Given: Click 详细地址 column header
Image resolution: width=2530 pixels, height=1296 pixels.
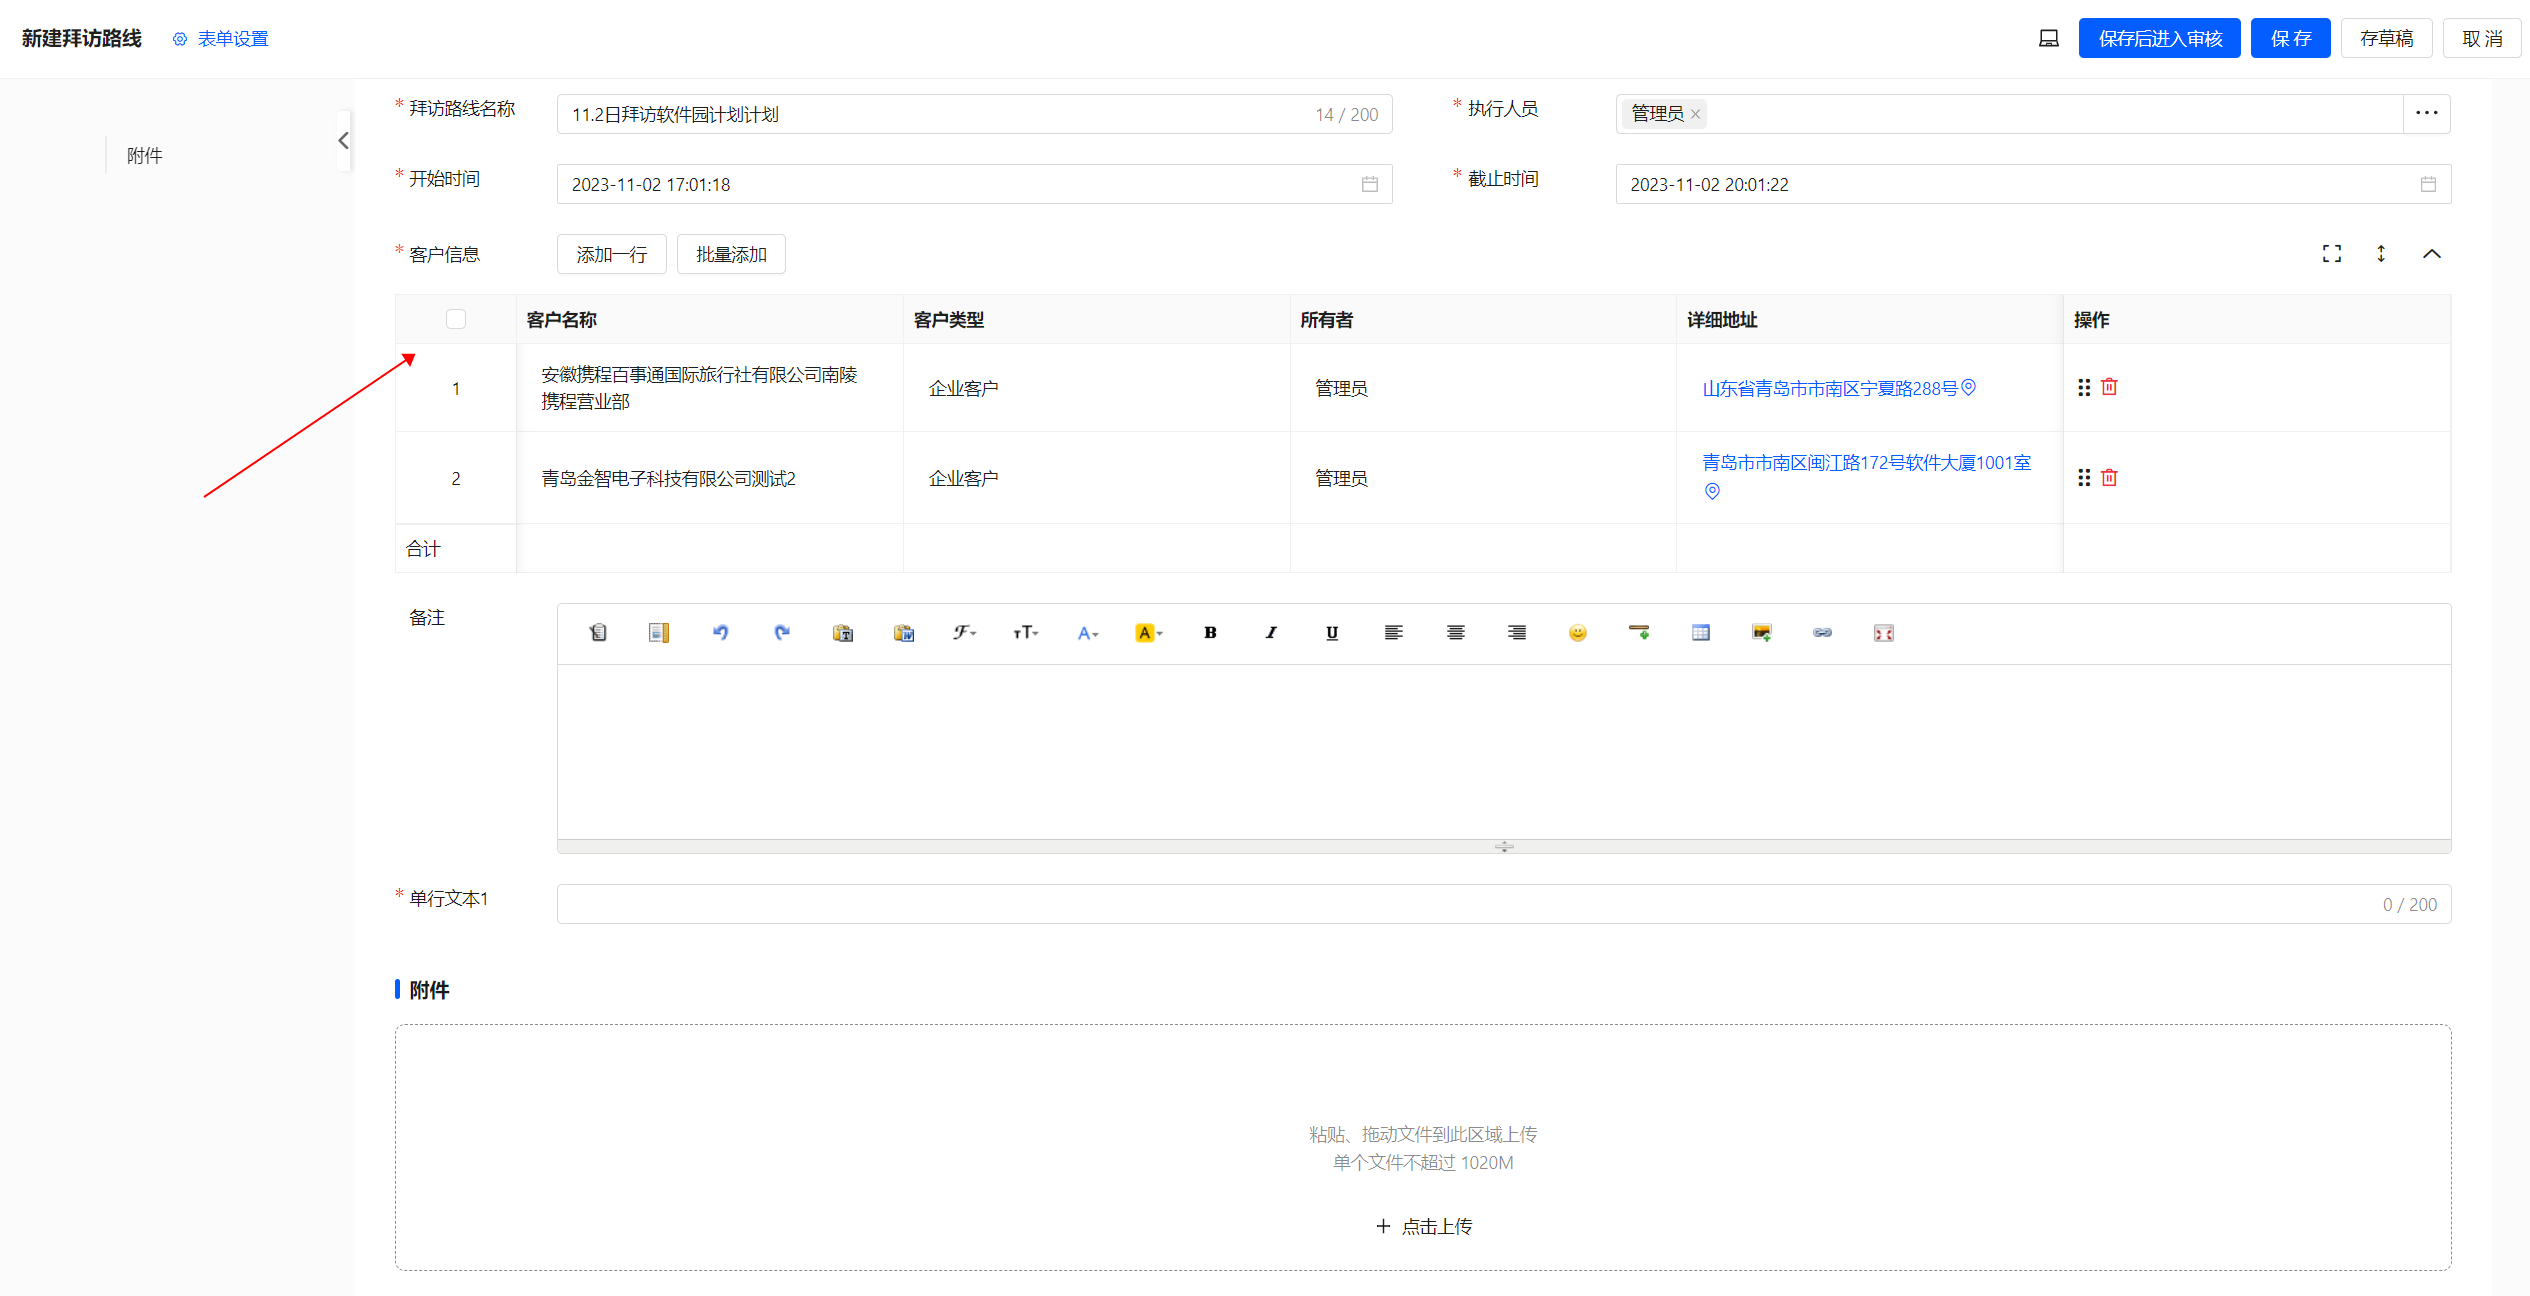Looking at the screenshot, I should pos(1722,319).
